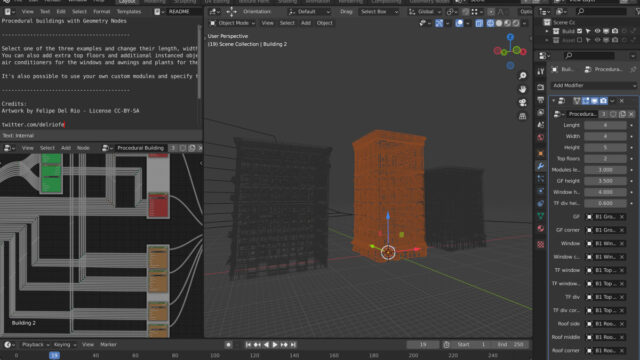Toggle modifier edit mode display button
The image size is (640, 360).
click(x=586, y=101)
